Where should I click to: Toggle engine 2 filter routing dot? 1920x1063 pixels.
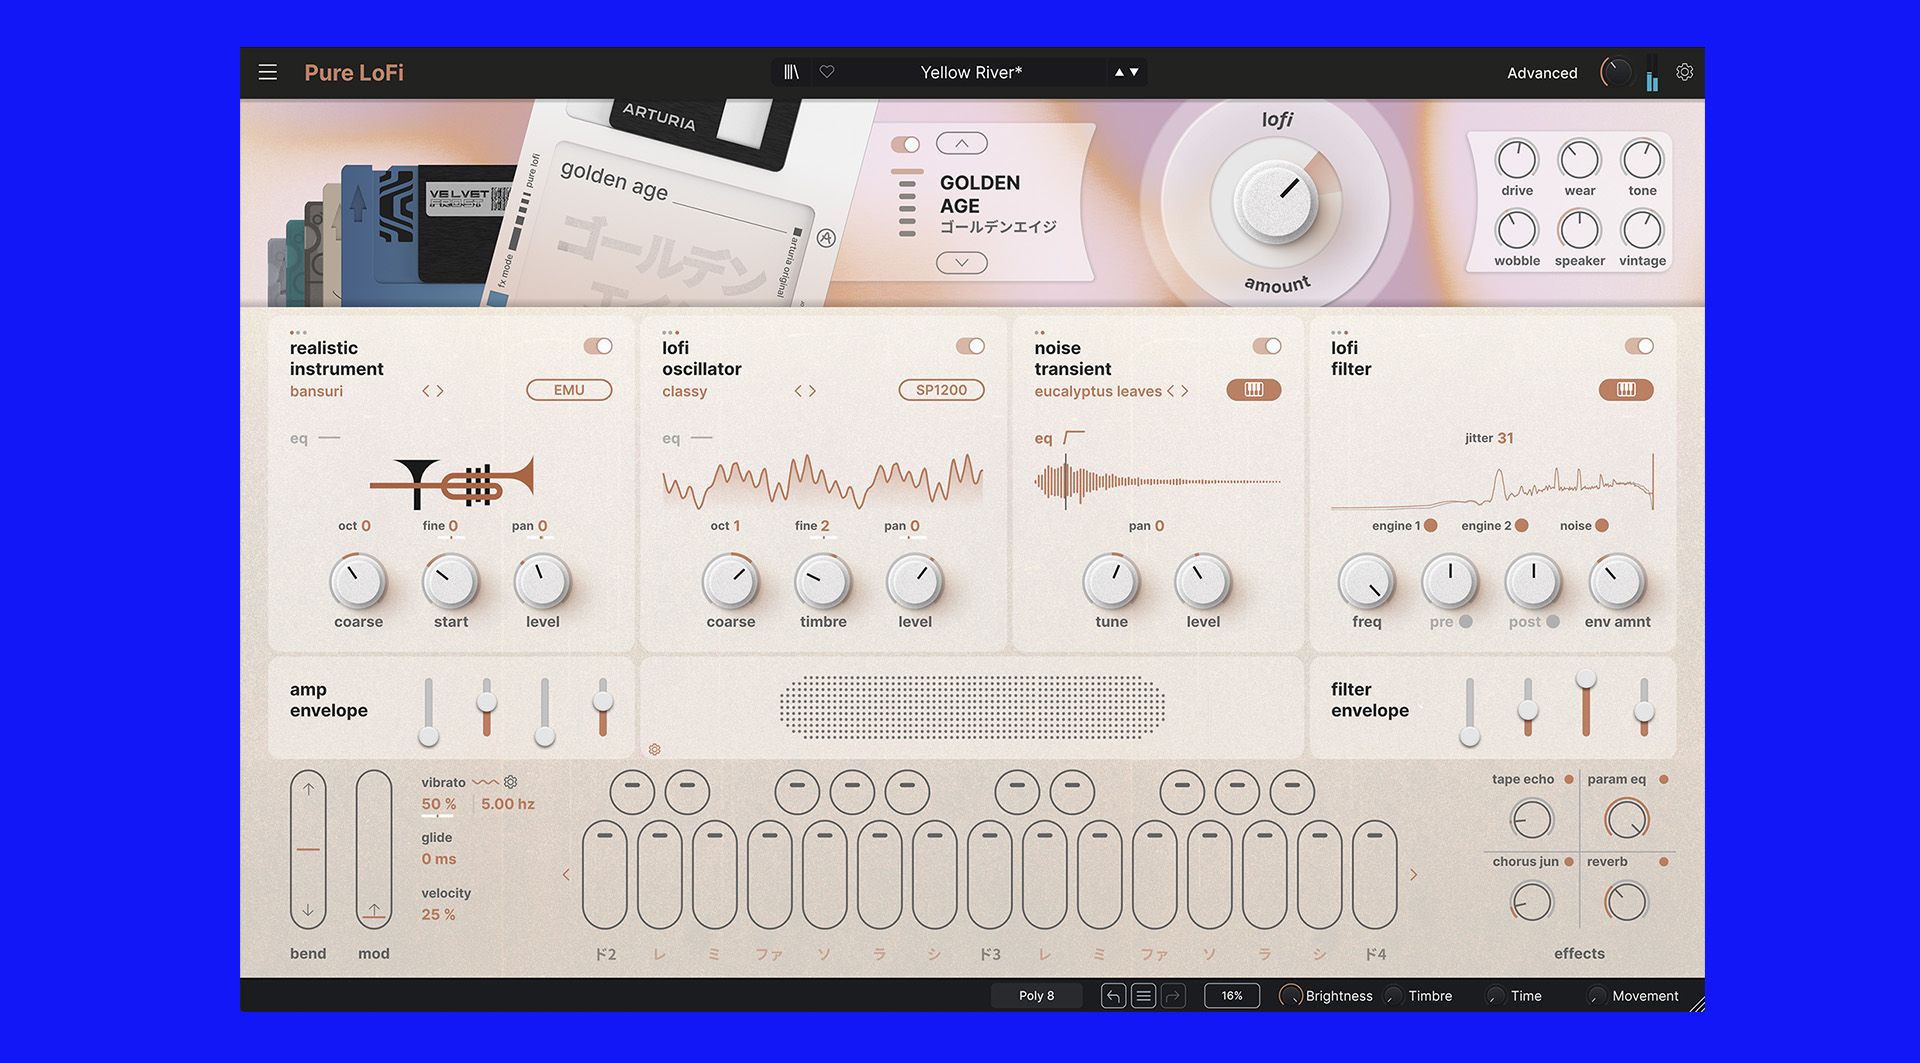point(1521,525)
